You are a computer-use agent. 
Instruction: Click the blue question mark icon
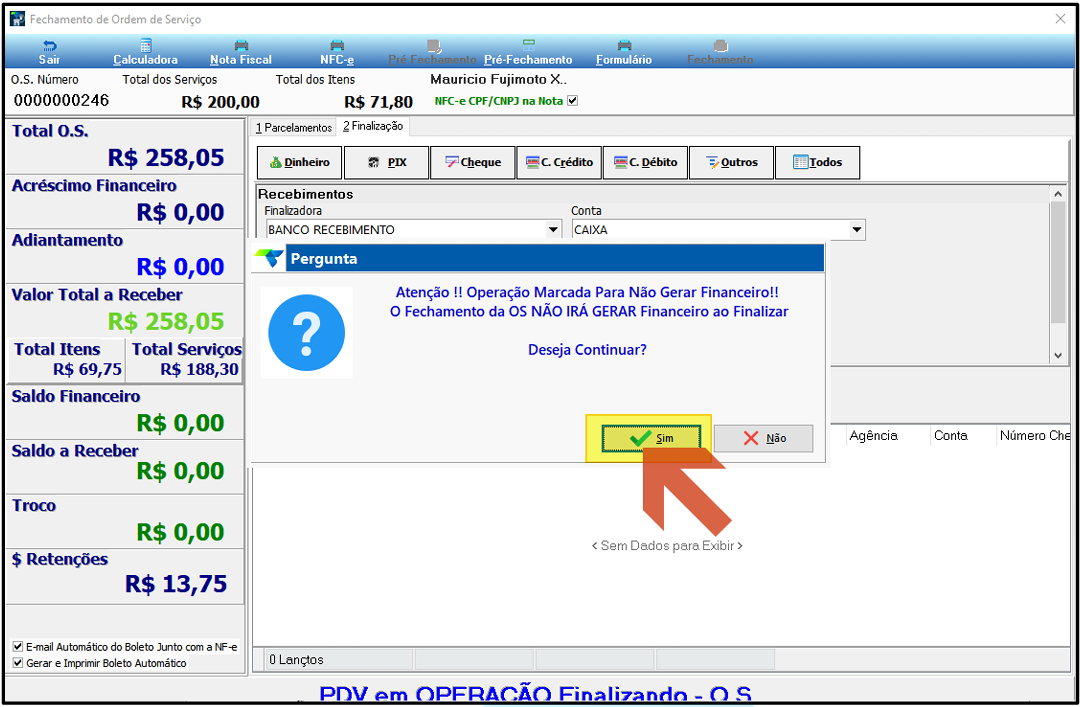307,333
